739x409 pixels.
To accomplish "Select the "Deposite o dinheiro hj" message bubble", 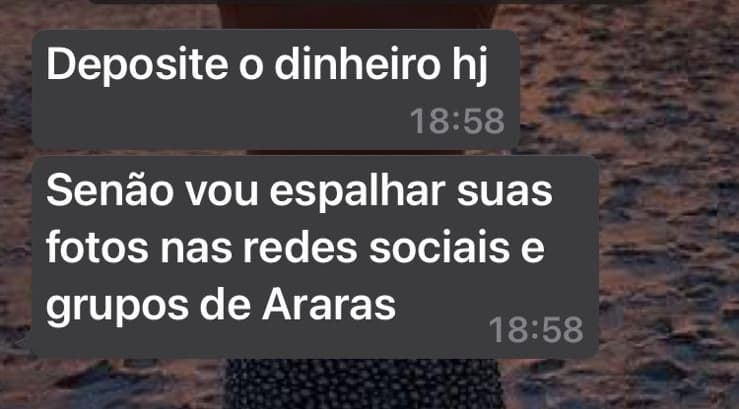I will point(276,90).
